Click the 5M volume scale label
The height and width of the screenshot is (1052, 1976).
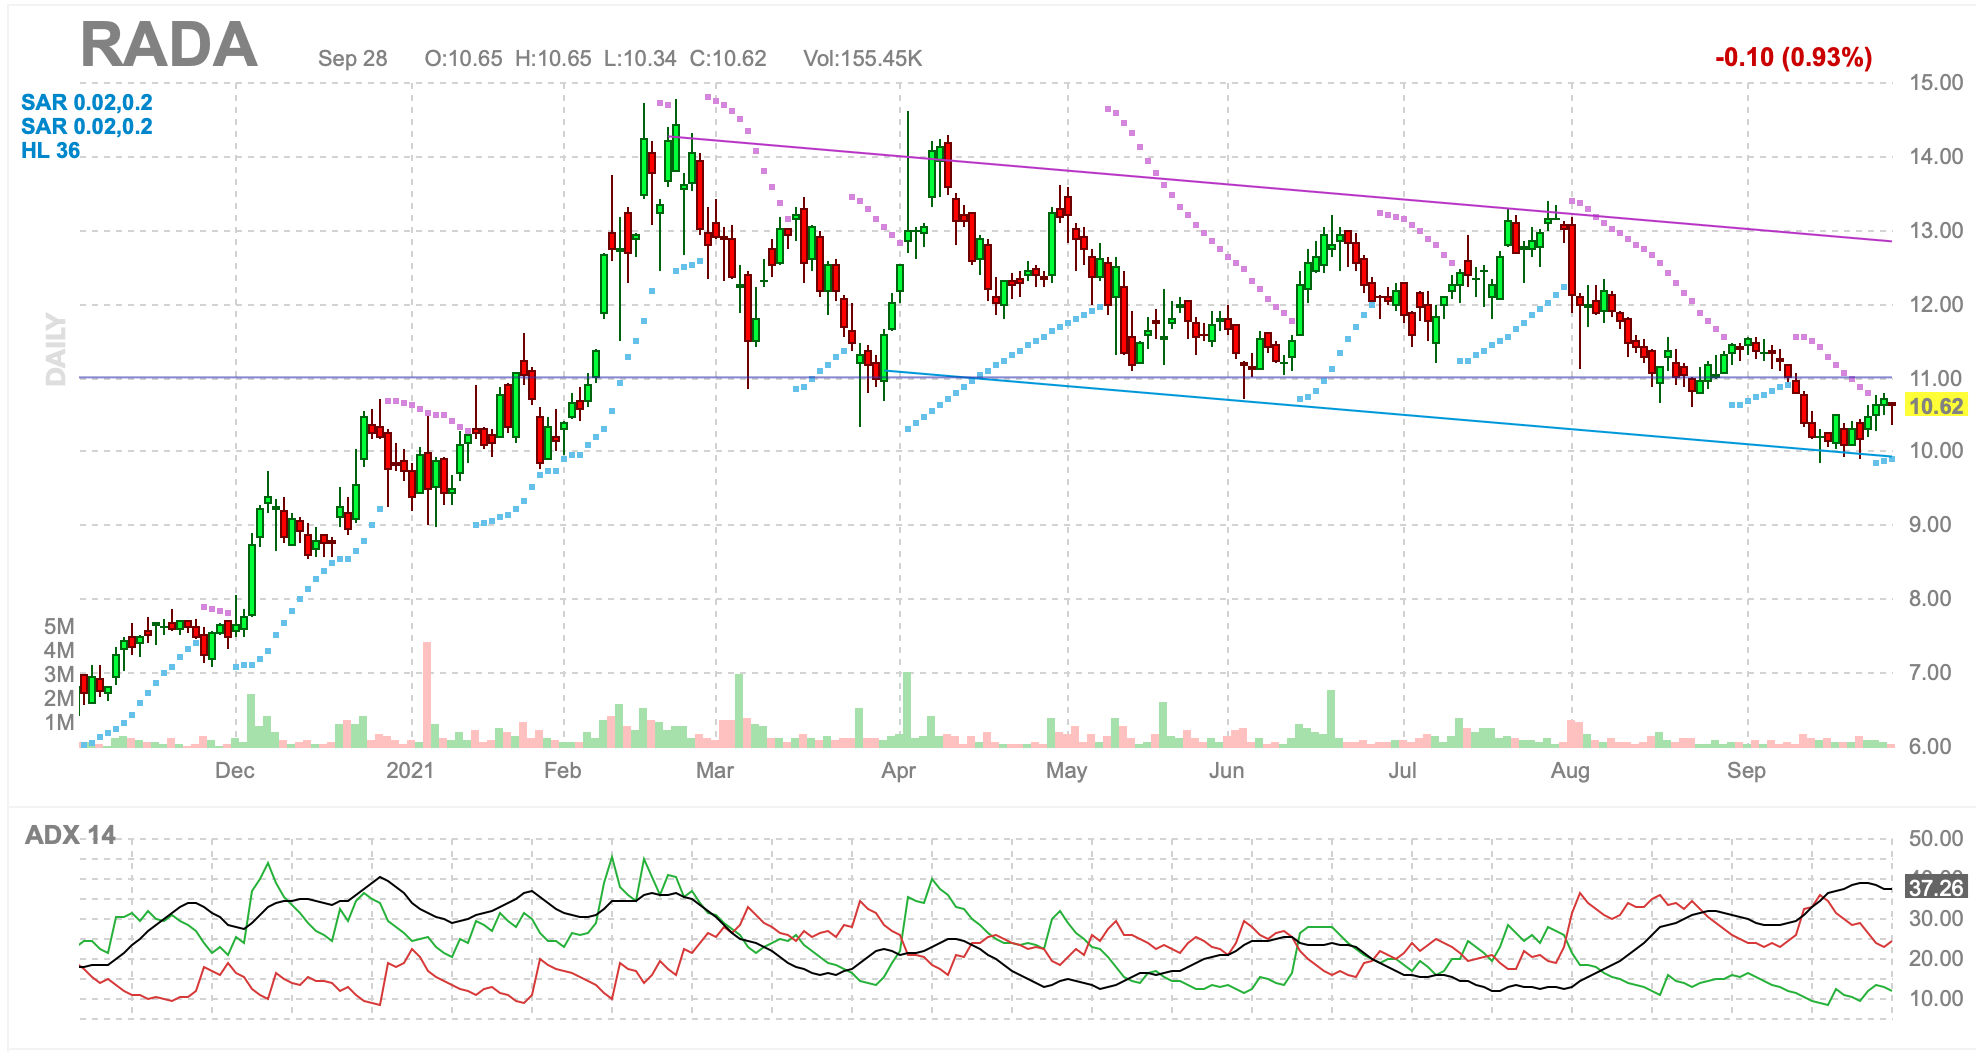[59, 627]
